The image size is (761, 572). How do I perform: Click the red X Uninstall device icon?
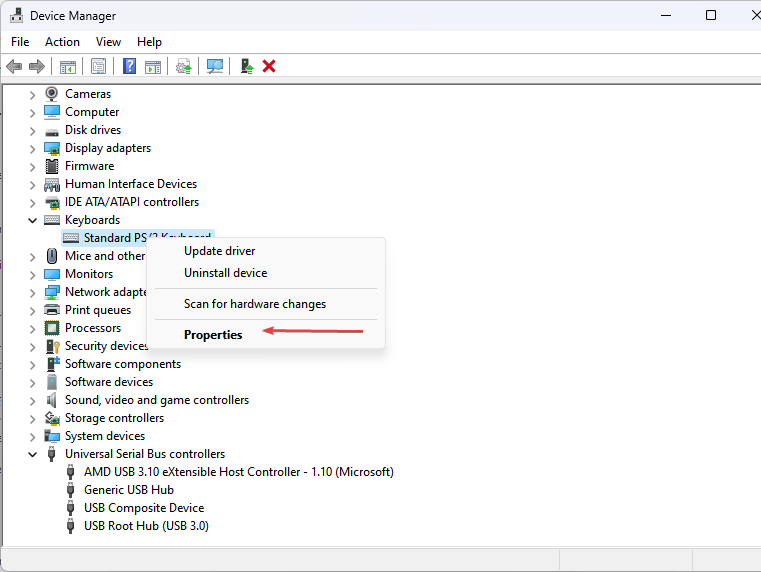tap(269, 66)
